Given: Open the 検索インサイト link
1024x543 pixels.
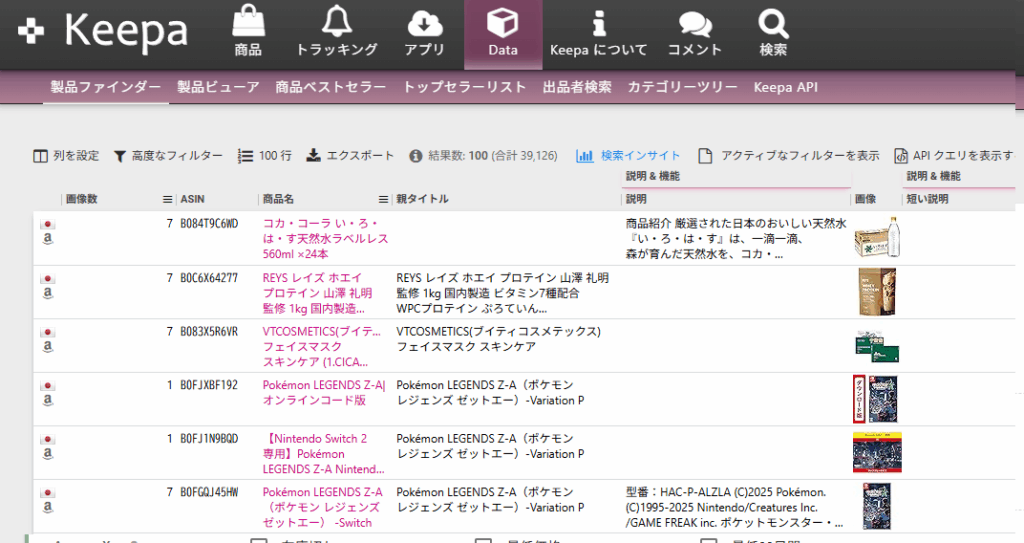Looking at the screenshot, I should coord(628,155).
